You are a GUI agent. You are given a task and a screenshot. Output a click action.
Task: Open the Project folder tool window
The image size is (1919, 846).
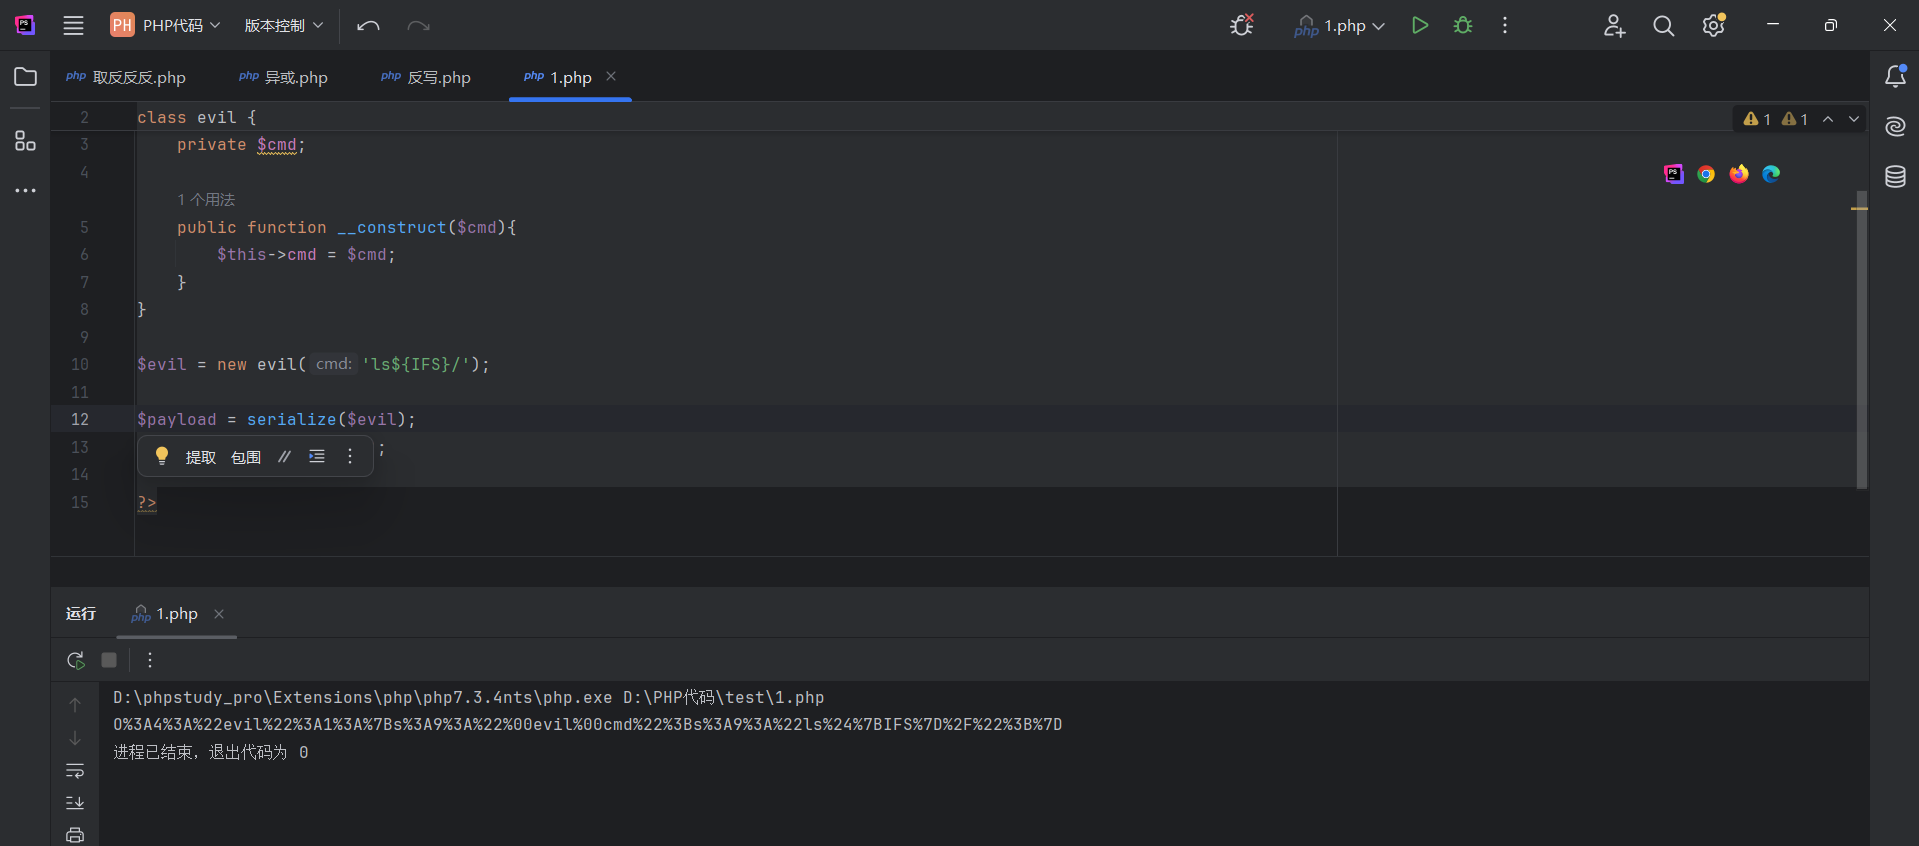click(26, 77)
